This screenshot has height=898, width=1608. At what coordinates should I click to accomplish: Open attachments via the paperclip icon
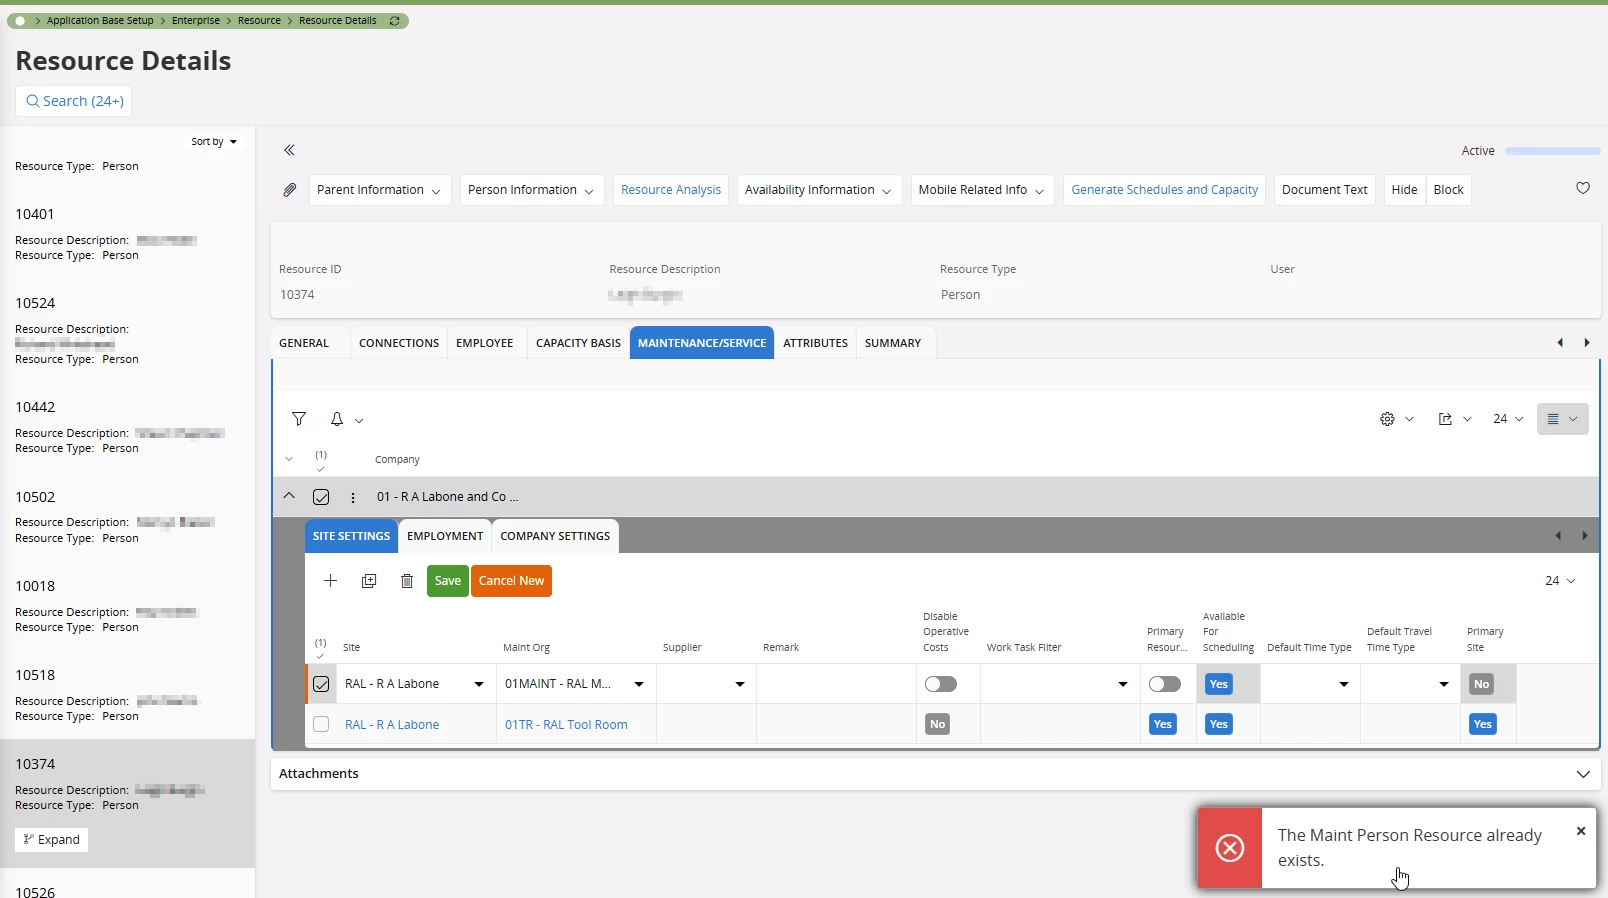[289, 190]
